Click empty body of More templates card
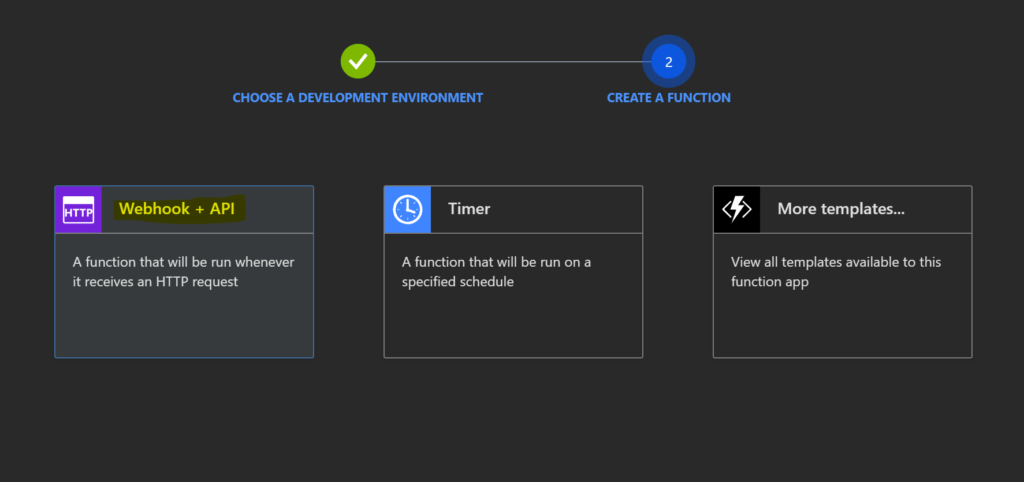The height and width of the screenshot is (482, 1024). tap(841, 325)
